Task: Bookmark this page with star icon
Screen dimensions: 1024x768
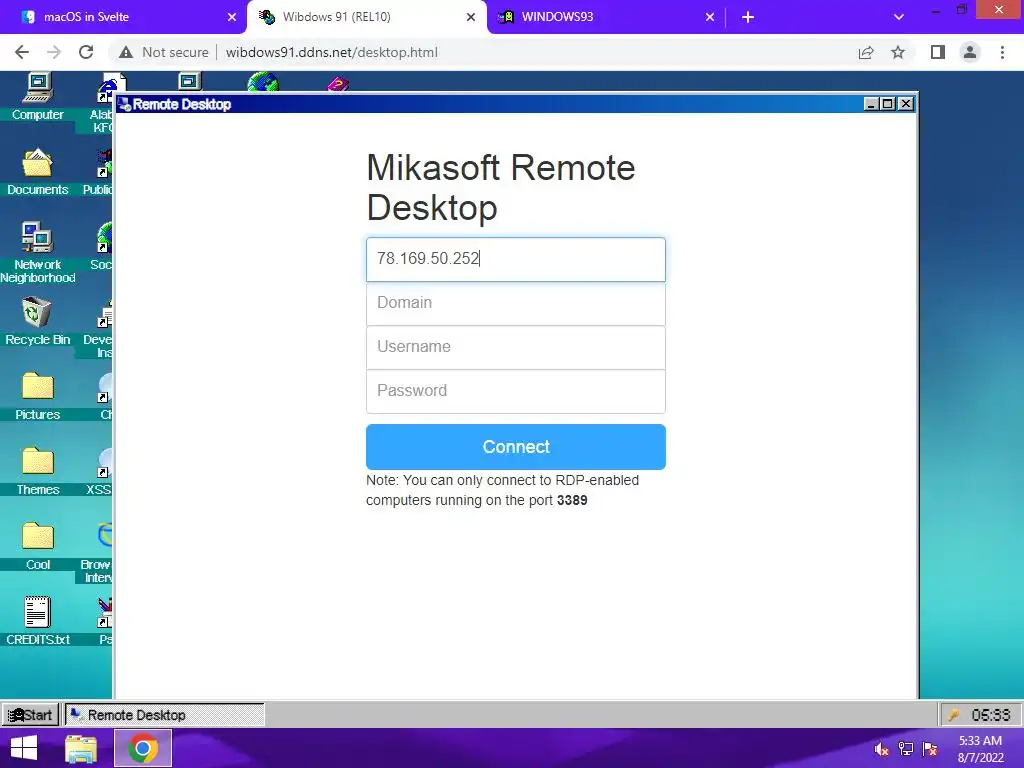Action: (898, 52)
